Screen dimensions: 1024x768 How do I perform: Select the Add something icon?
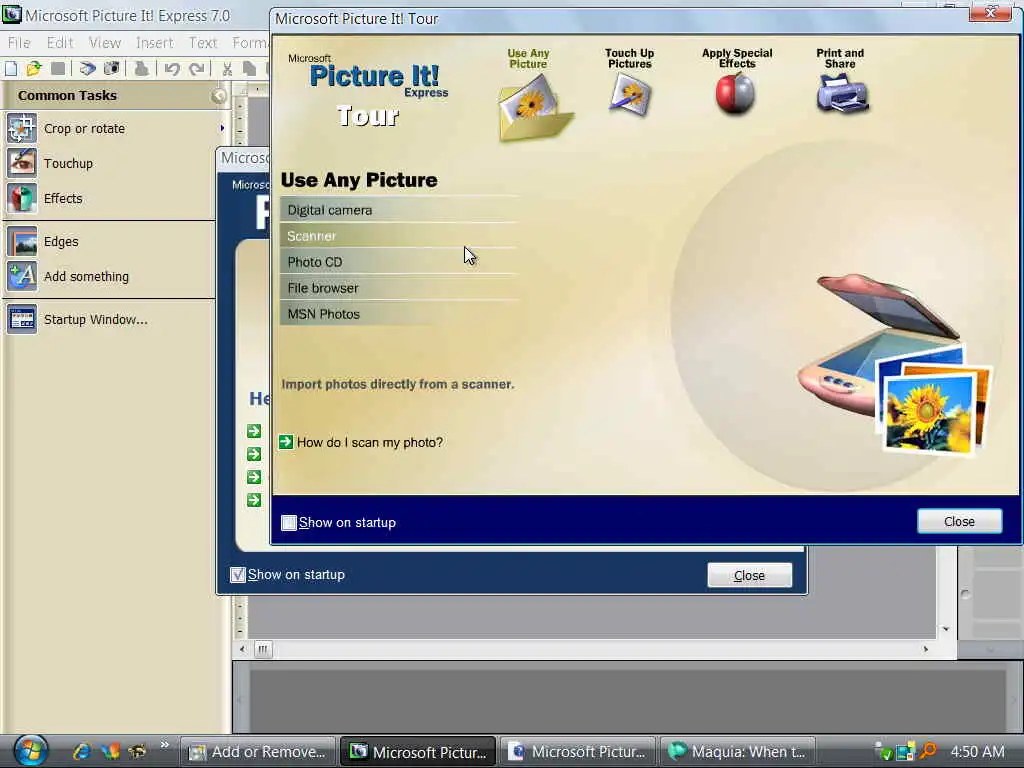coord(22,276)
